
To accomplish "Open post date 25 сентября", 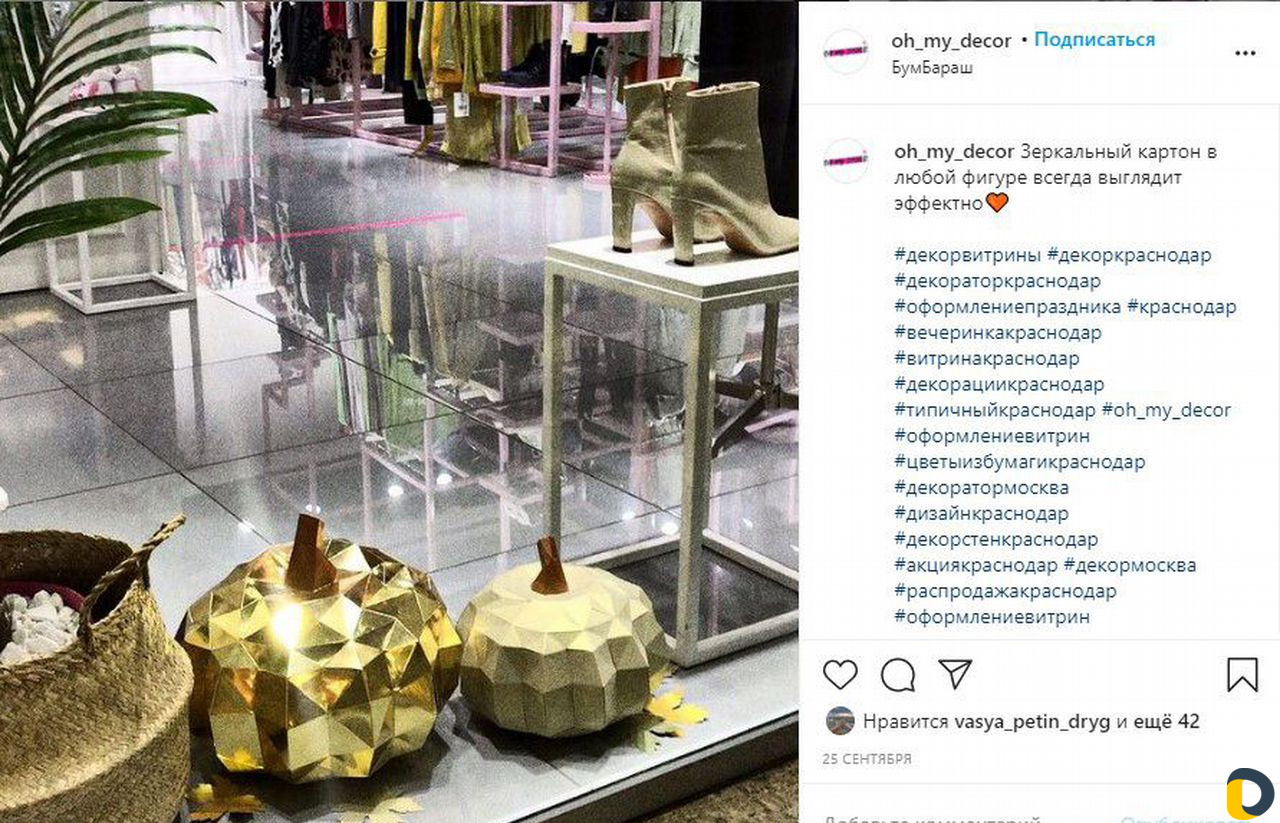I will point(867,759).
